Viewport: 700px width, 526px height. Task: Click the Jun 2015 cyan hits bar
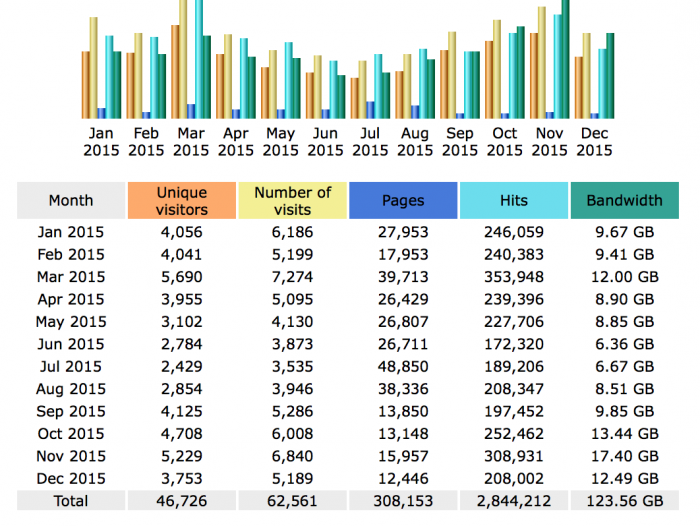333,90
